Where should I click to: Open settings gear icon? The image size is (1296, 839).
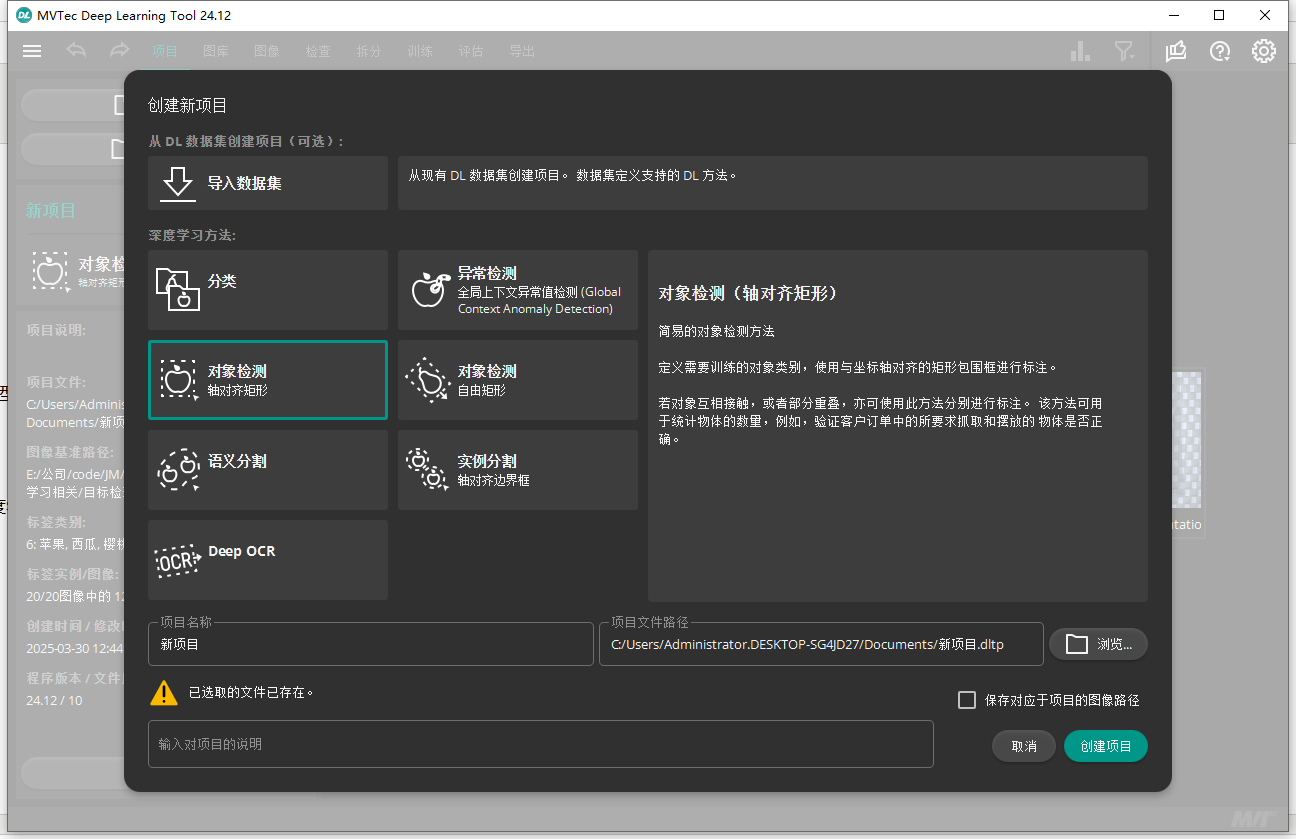(1264, 51)
